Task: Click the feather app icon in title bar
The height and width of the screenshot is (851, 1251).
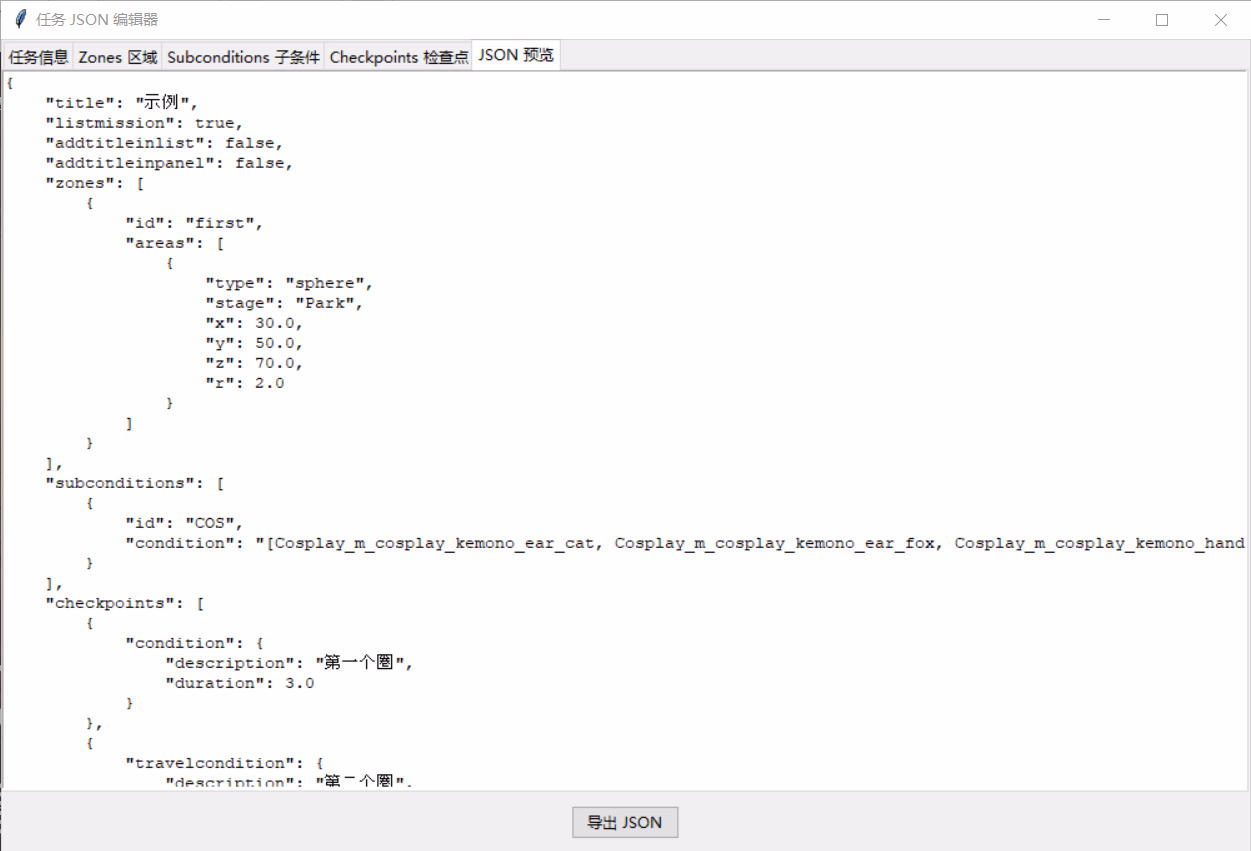Action: [20, 20]
